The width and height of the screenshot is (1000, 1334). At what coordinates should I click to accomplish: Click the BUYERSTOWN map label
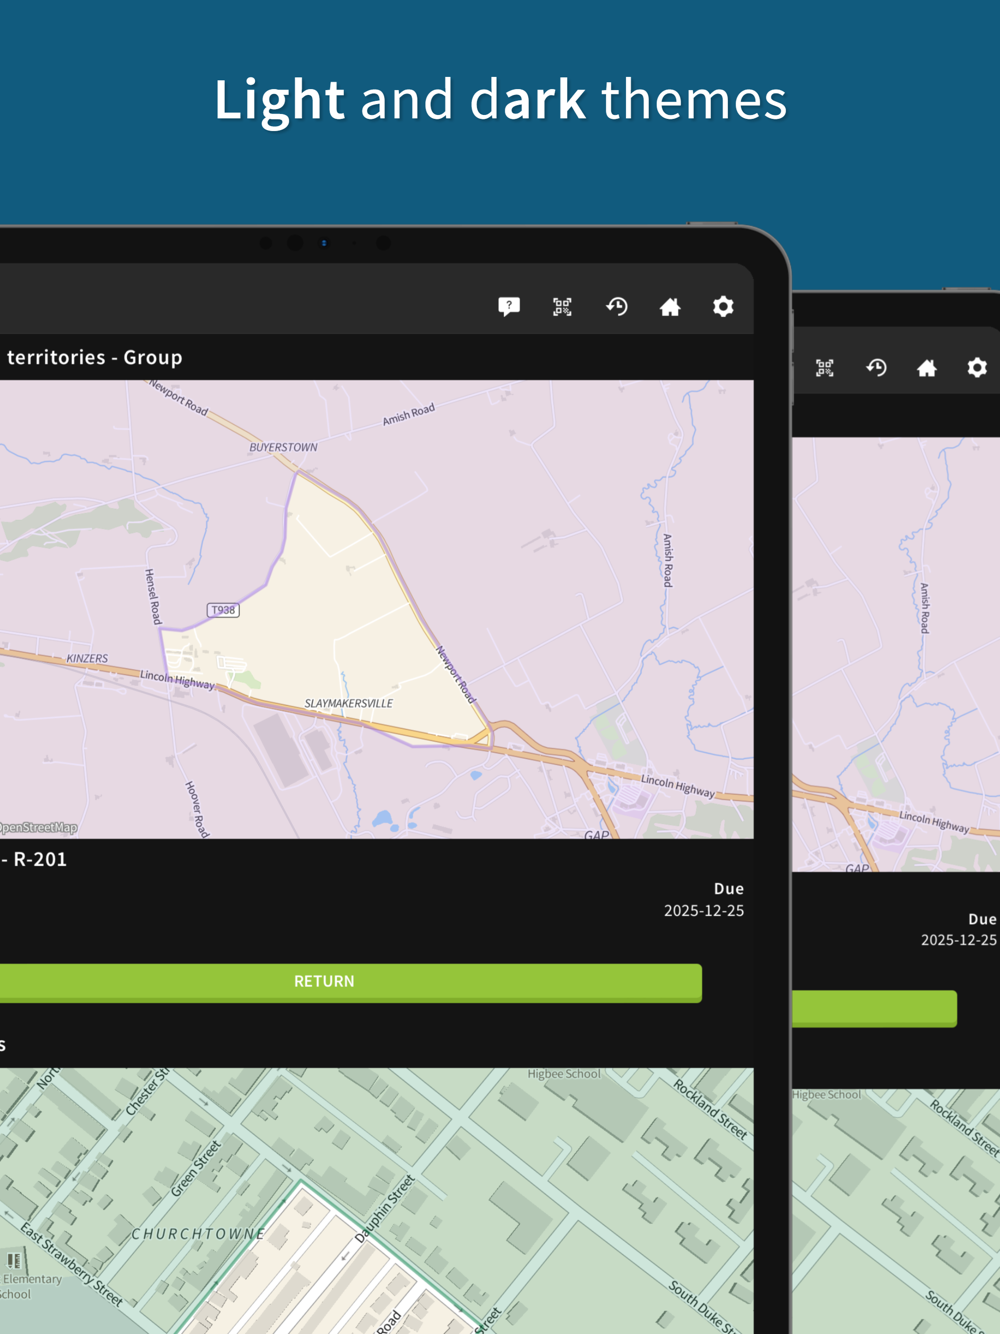[283, 447]
